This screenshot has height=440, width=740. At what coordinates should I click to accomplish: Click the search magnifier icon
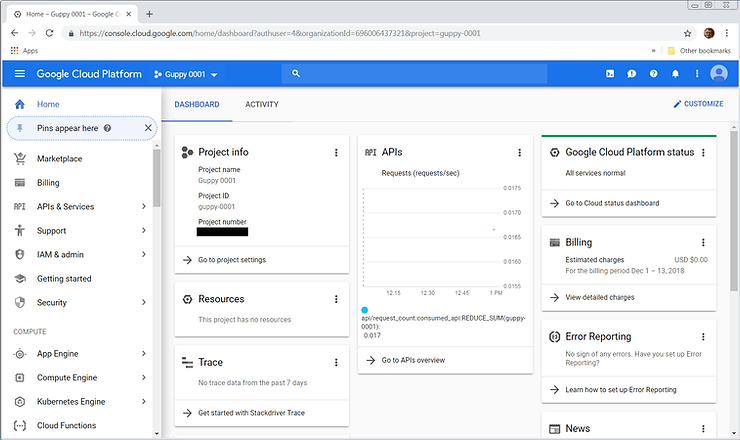coord(296,73)
